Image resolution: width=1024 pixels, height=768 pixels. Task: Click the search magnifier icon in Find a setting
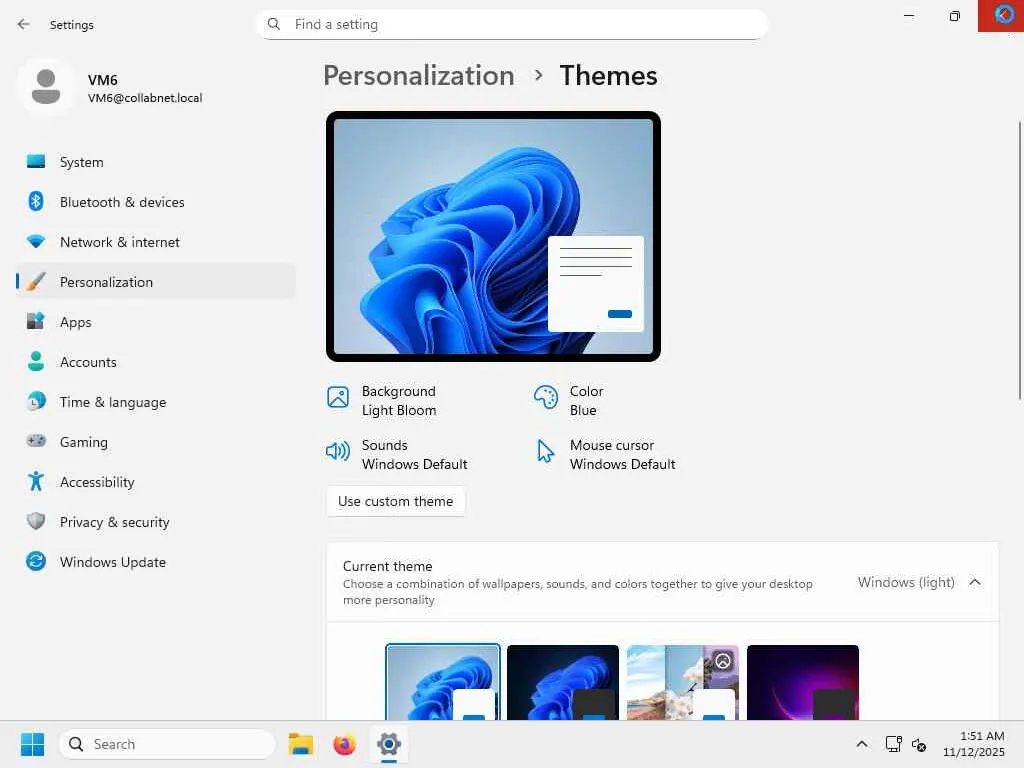[x=274, y=24]
